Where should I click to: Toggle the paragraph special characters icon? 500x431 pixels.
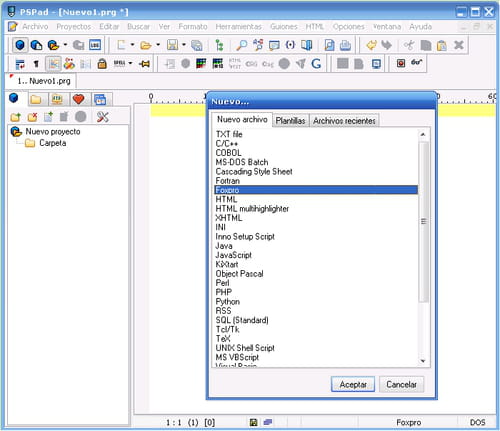click(x=36, y=63)
